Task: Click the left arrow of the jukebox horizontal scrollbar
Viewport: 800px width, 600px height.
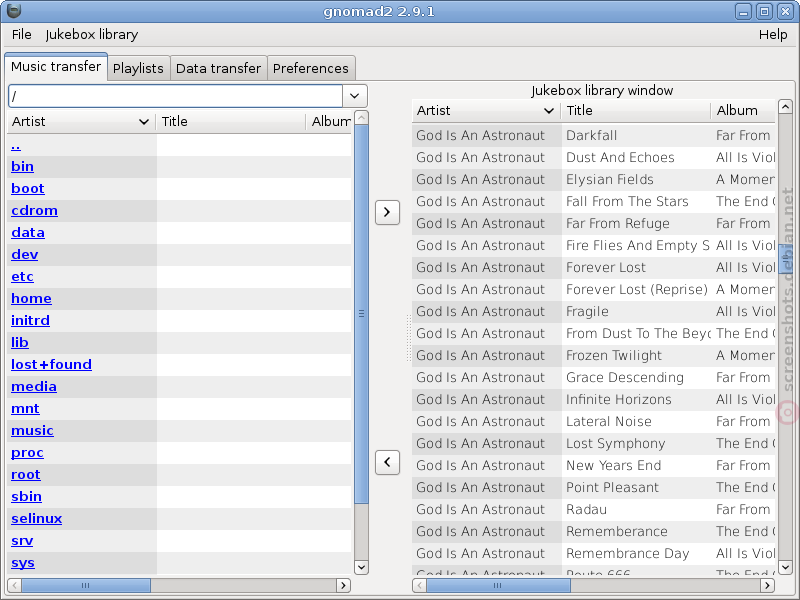Action: pos(419,585)
